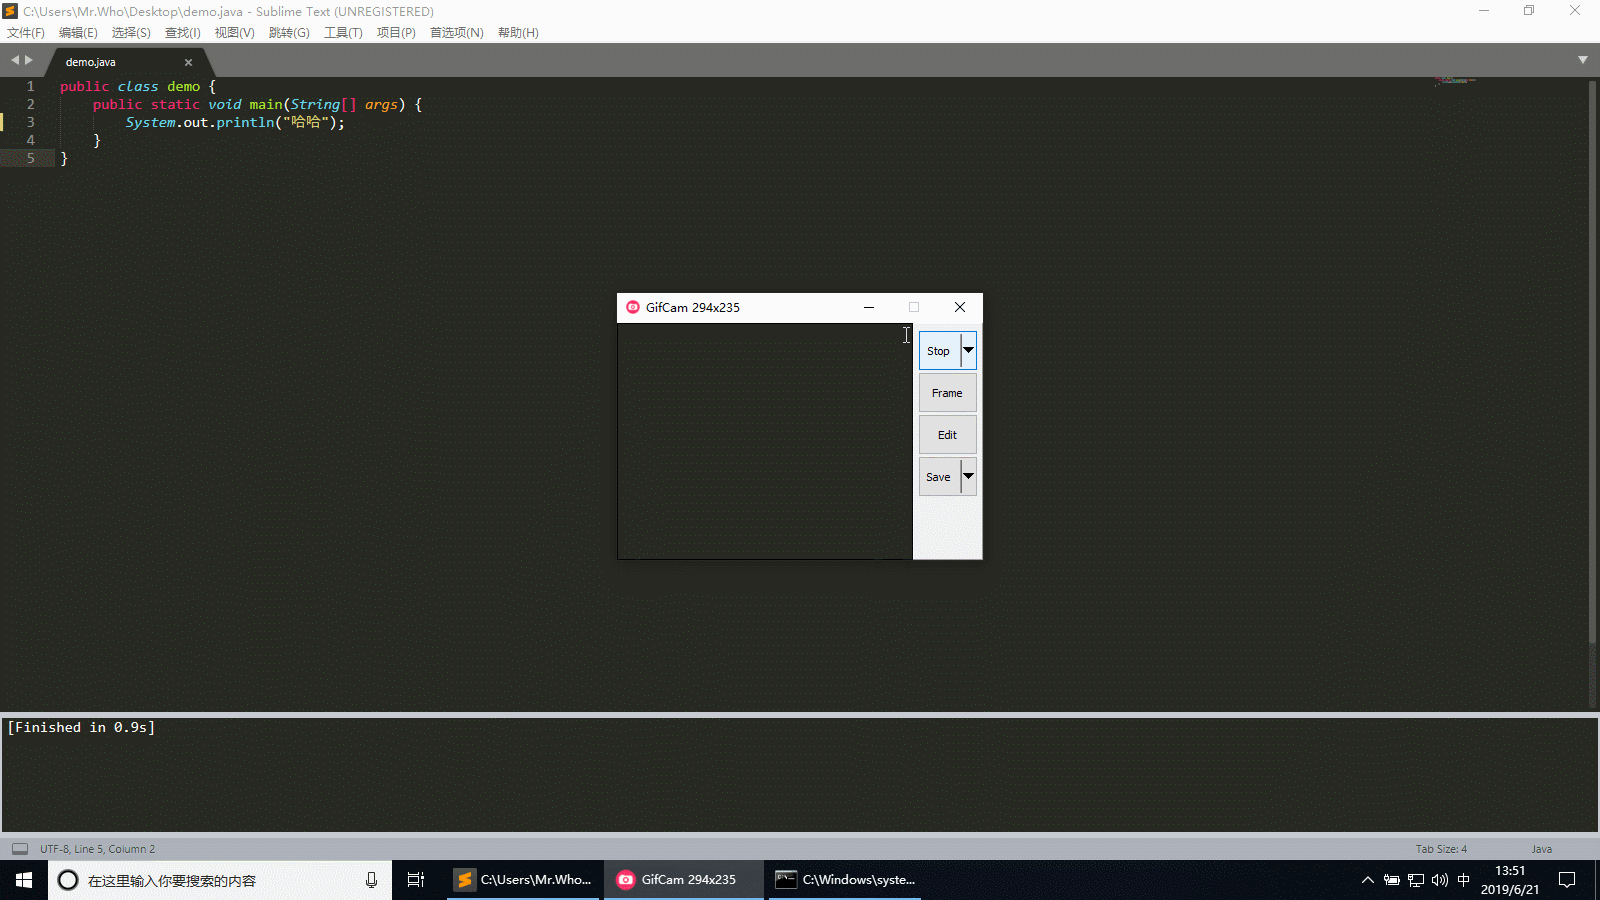This screenshot has width=1600, height=900.
Task: Go to the next tab using right arrow
Action: pos(29,60)
